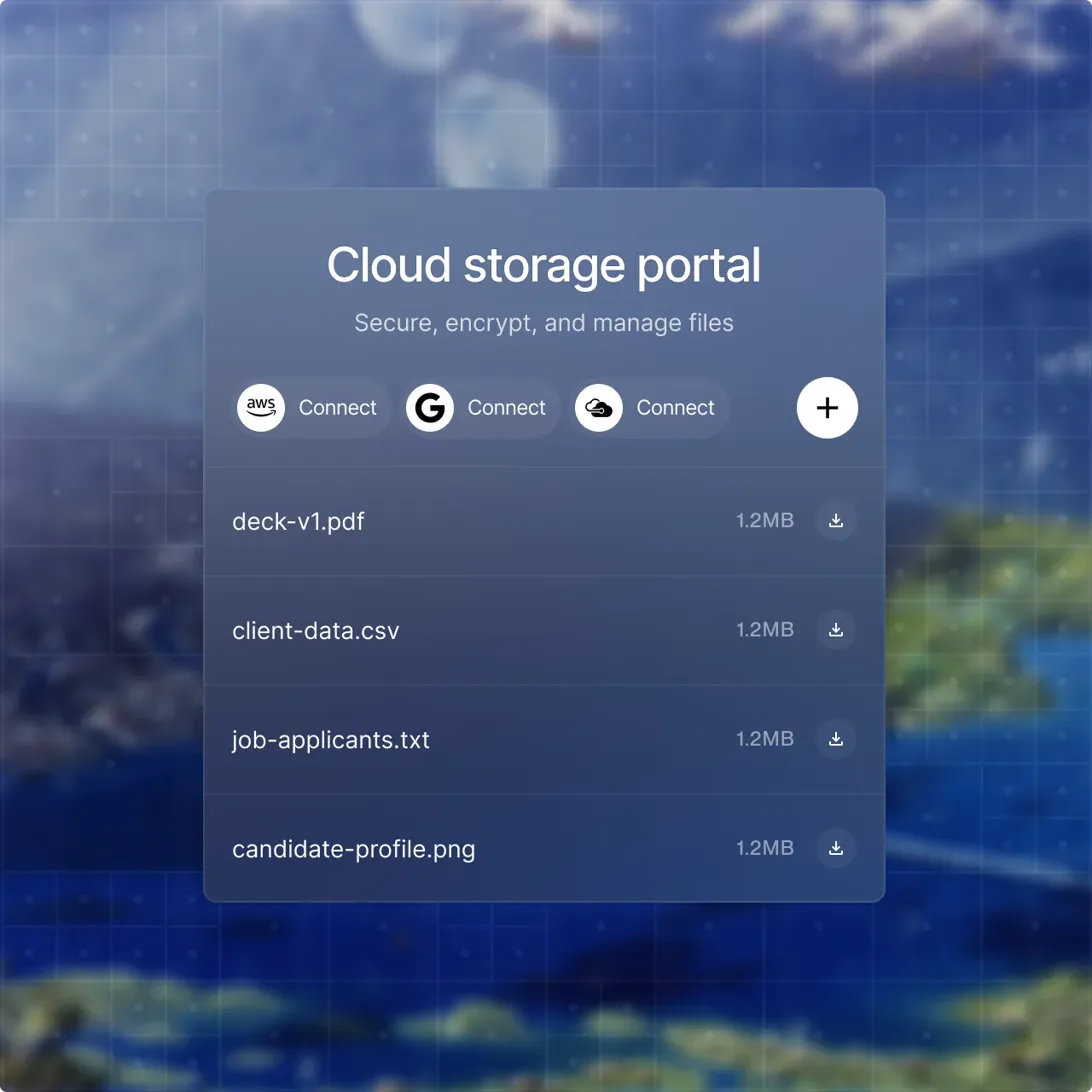1092x1092 pixels.
Task: Connect the AWS storage account
Action: [x=311, y=407]
